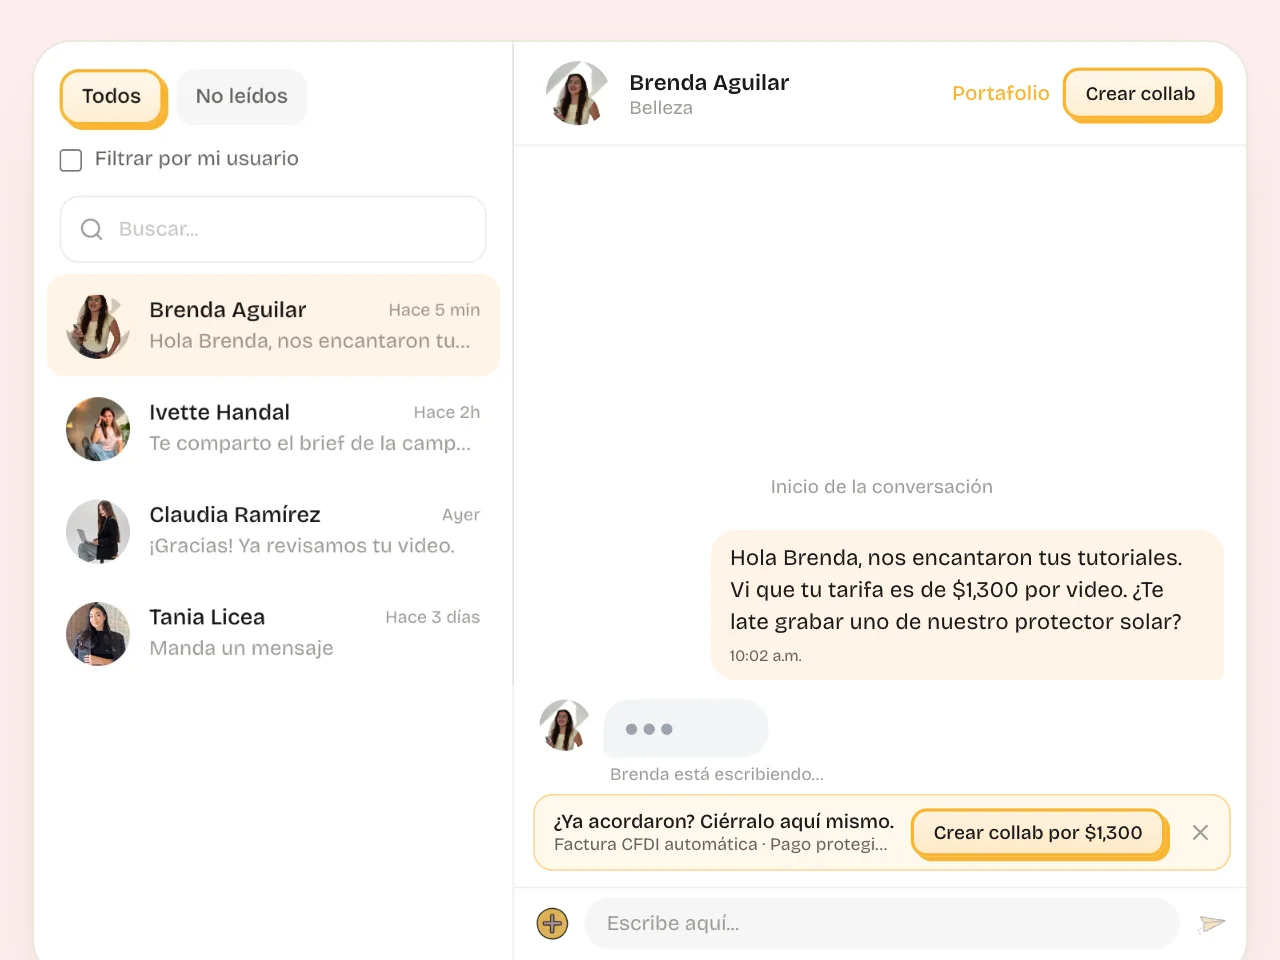Click avatar beside typing indicator
The image size is (1280, 960).
coord(564,725)
